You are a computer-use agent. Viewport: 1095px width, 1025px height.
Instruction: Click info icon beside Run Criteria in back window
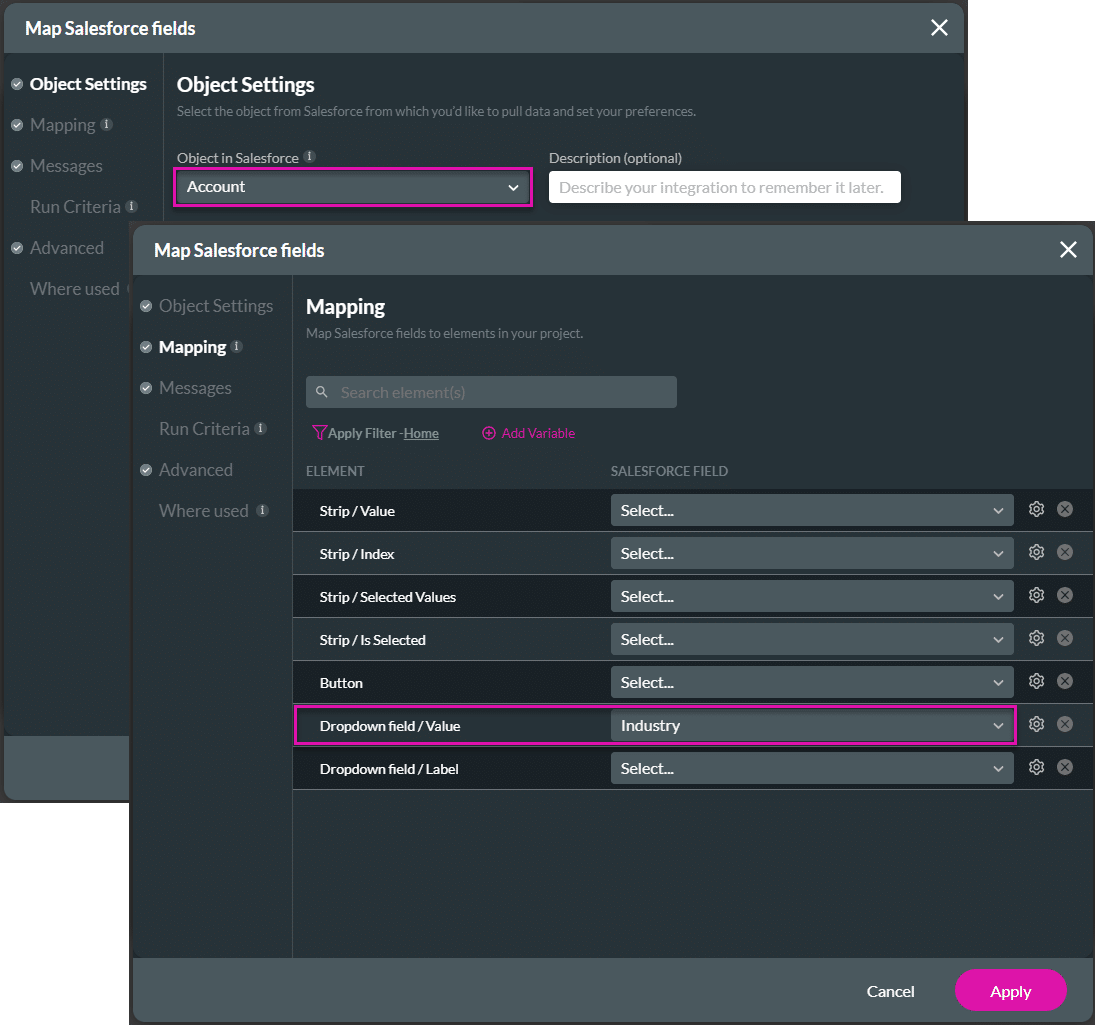[131, 206]
